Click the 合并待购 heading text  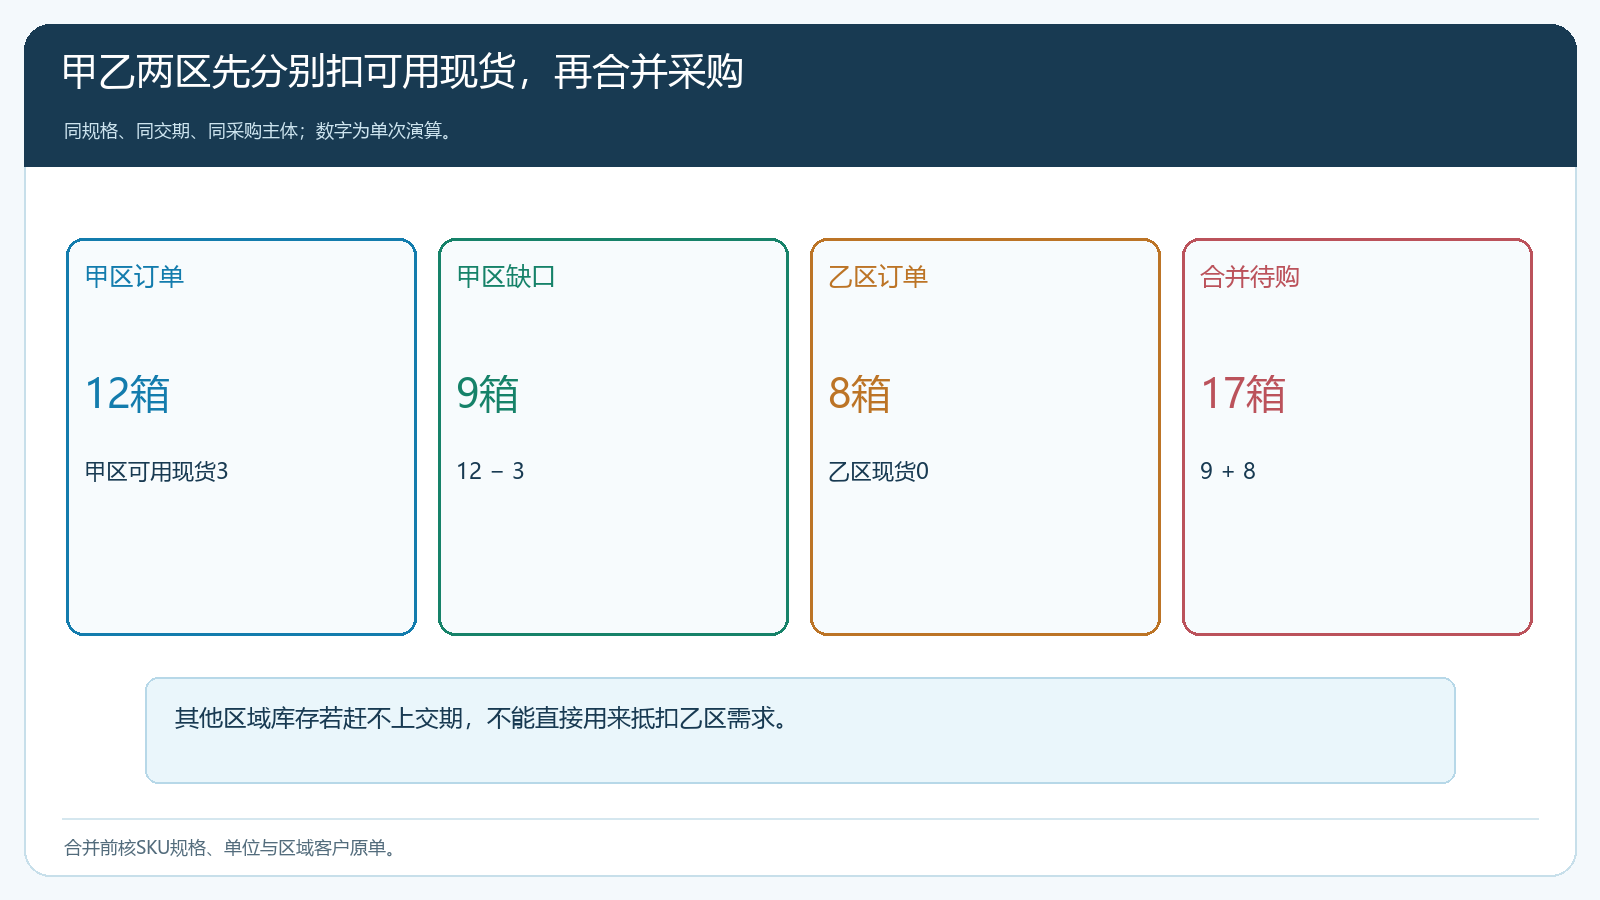(x=1250, y=277)
